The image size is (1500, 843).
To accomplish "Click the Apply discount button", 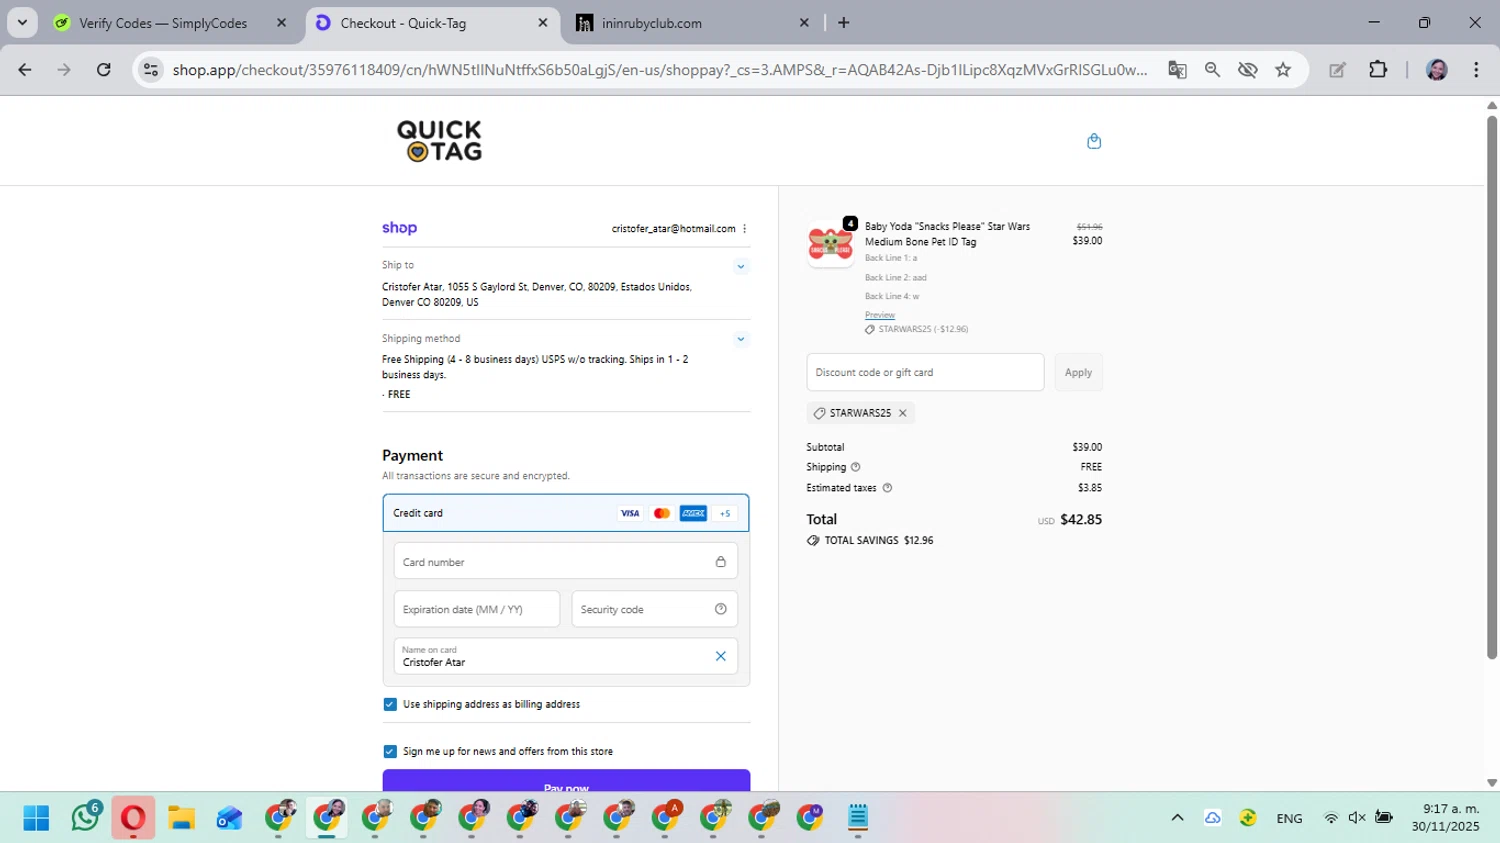I will pos(1078,372).
